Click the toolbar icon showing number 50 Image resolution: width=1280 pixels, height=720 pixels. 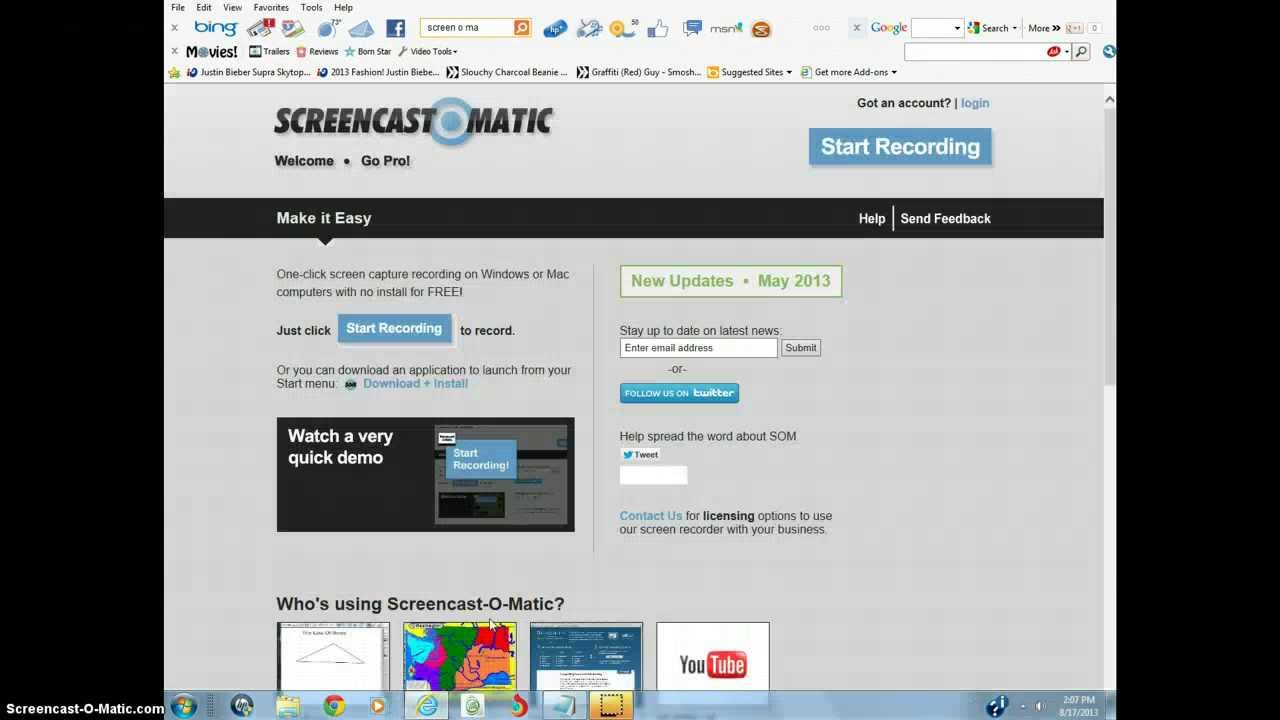[623, 28]
